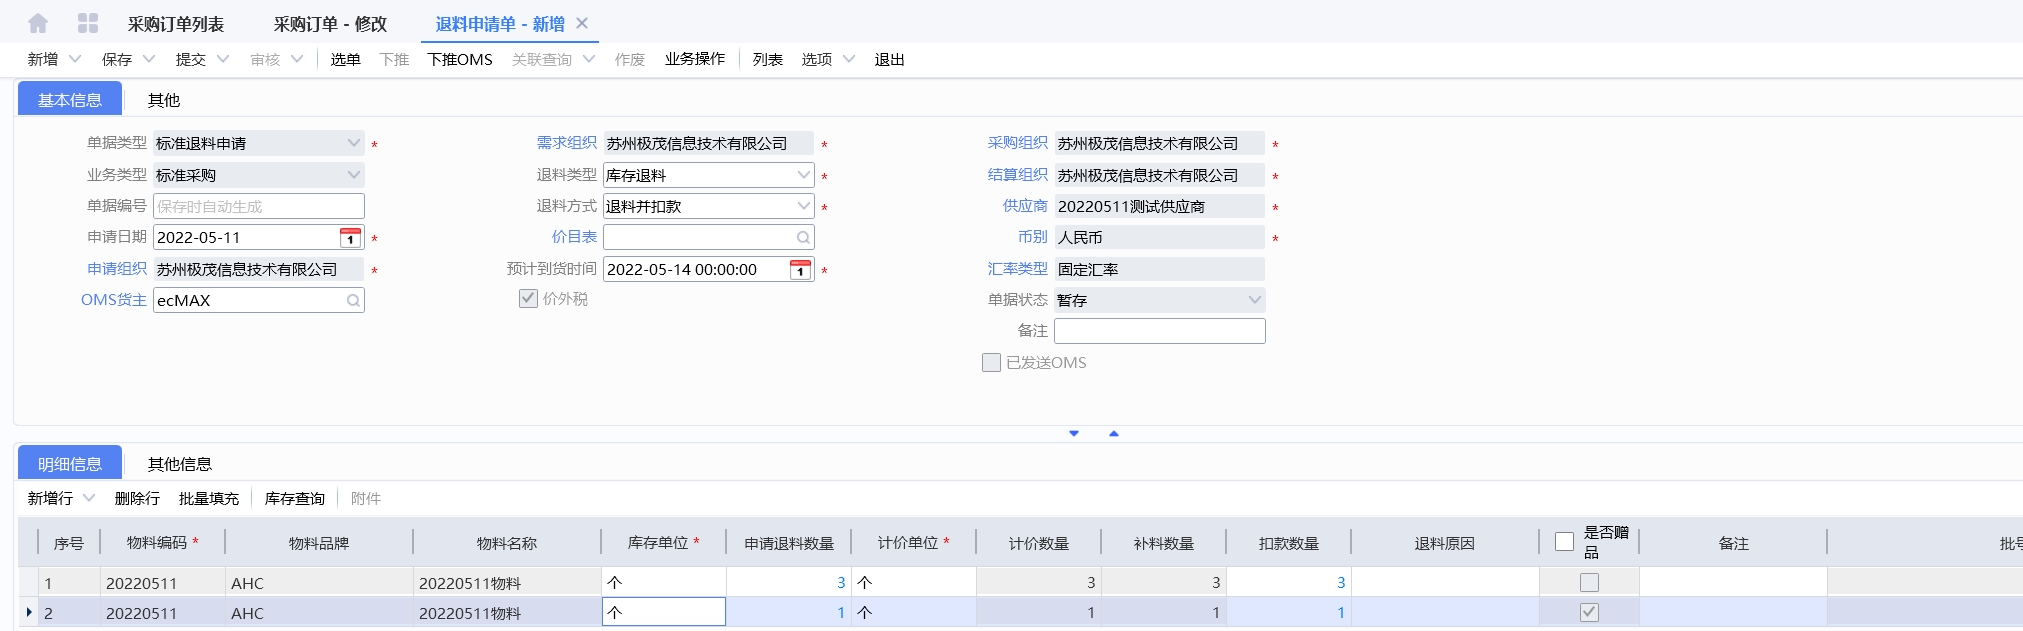Switch to the 采购订单 - 修改 tab
Image resolution: width=2023 pixels, height=631 pixels.
pyautogui.click(x=330, y=24)
